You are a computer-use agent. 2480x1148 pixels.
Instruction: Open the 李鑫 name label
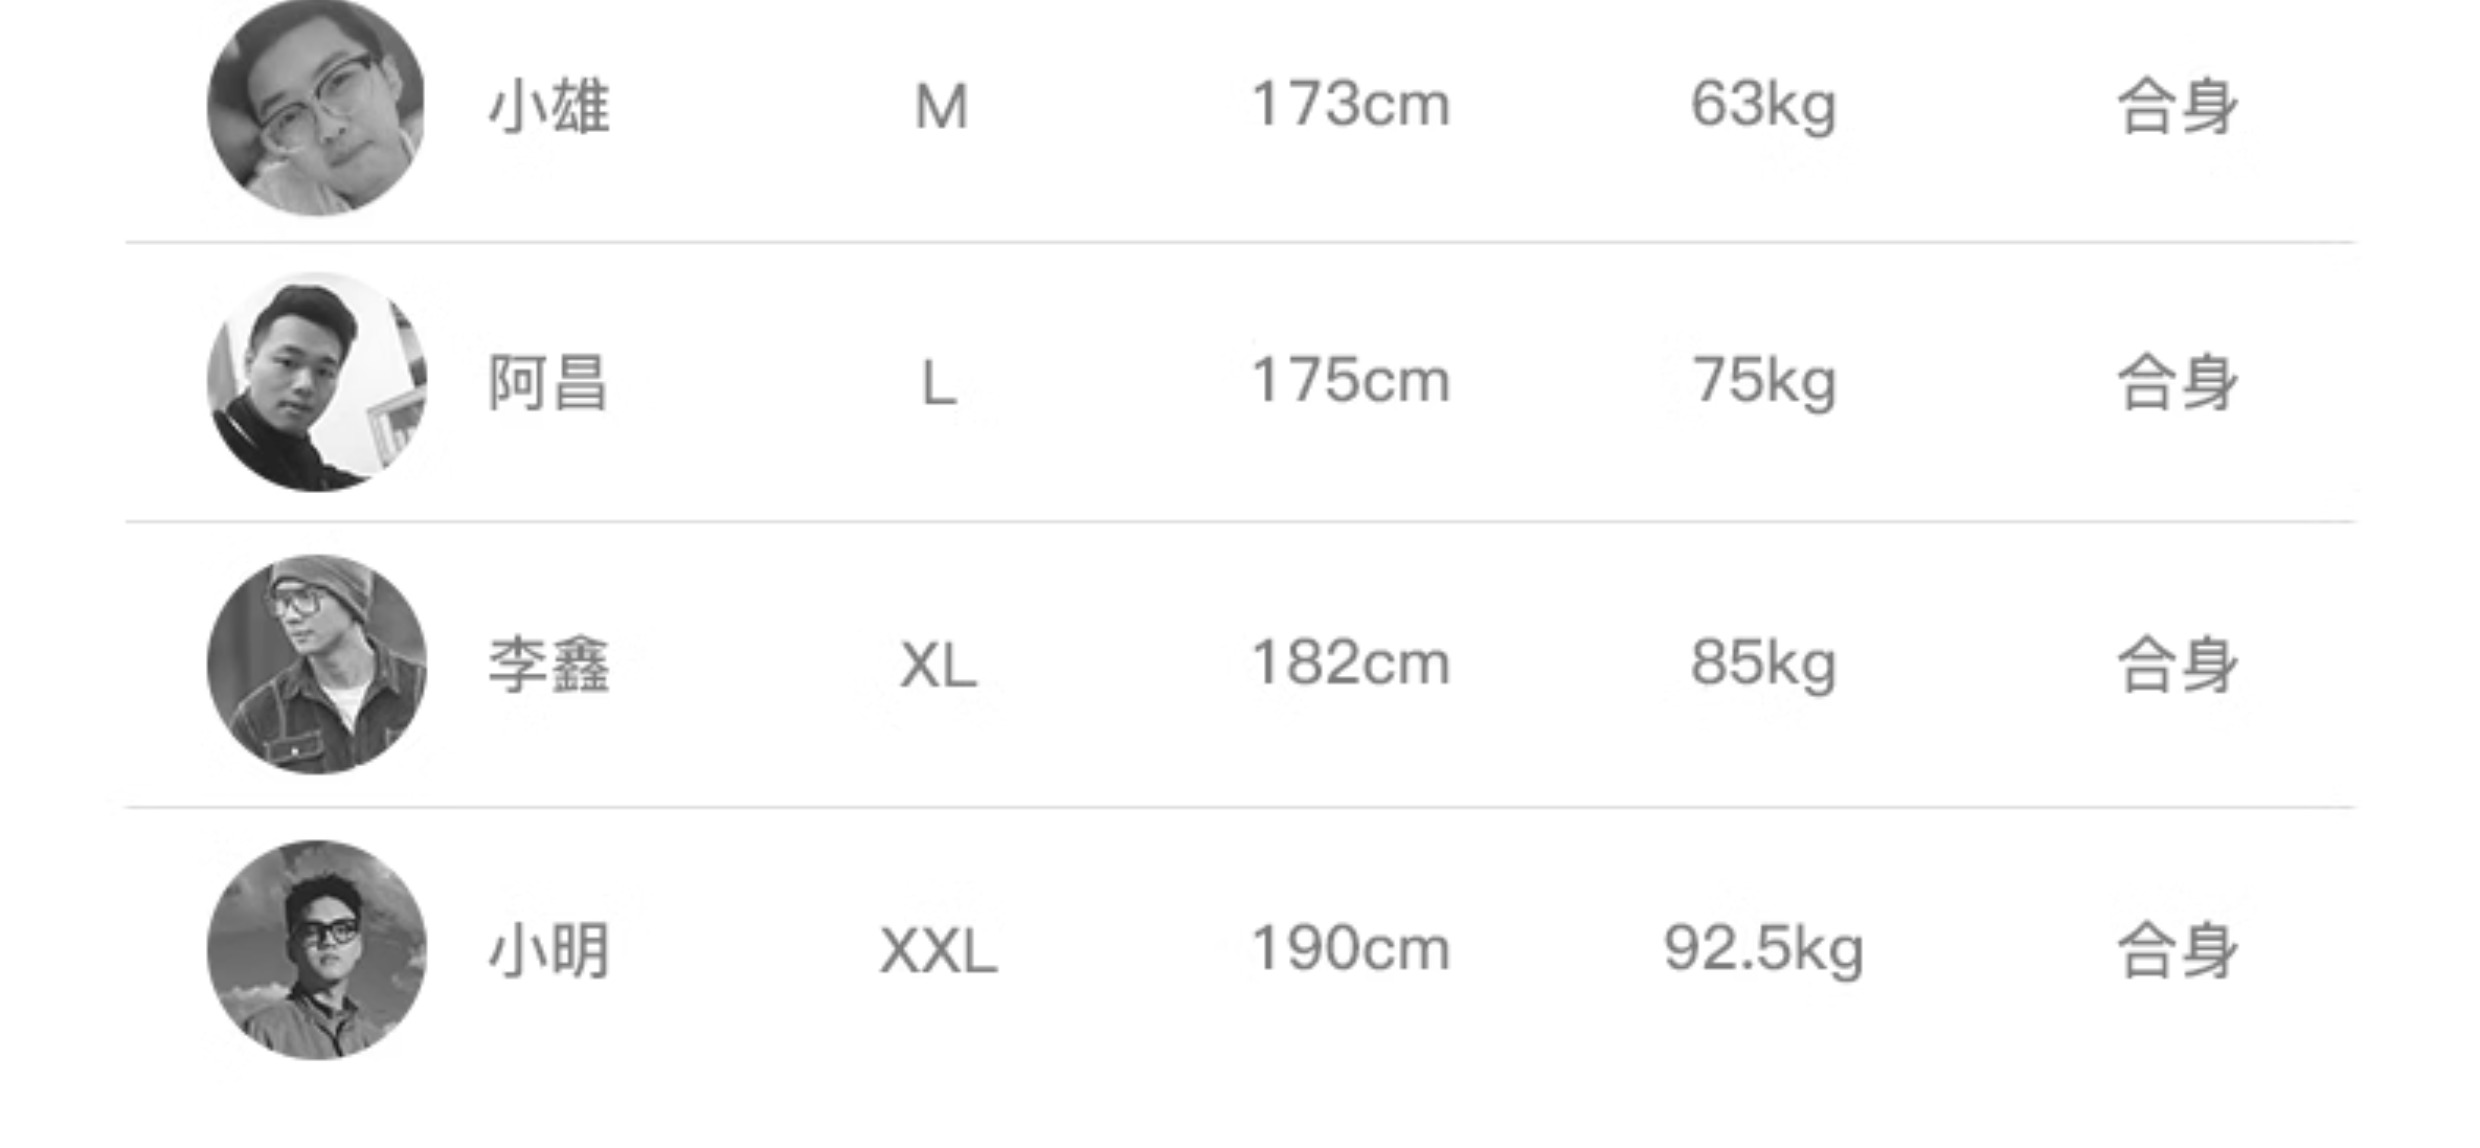[x=549, y=664]
